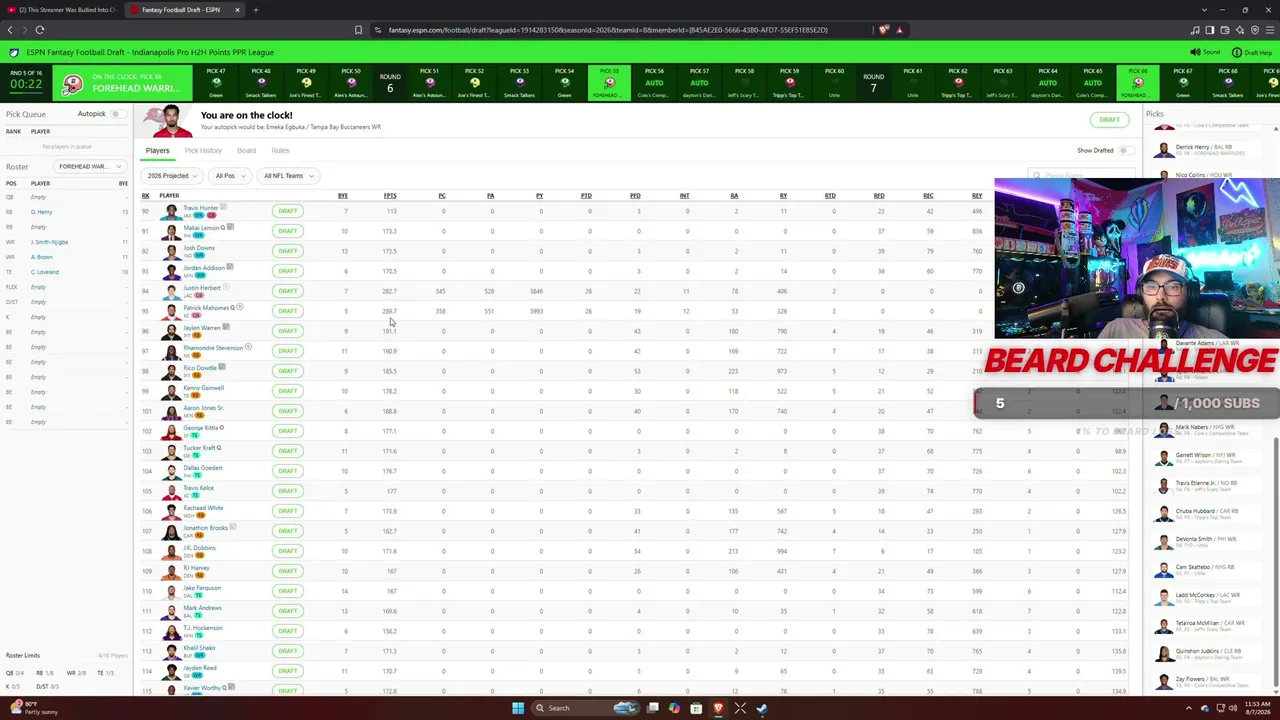Image resolution: width=1280 pixels, height=720 pixels.
Task: Open the news note icon beside Makai Lemon
Action: 230,227
